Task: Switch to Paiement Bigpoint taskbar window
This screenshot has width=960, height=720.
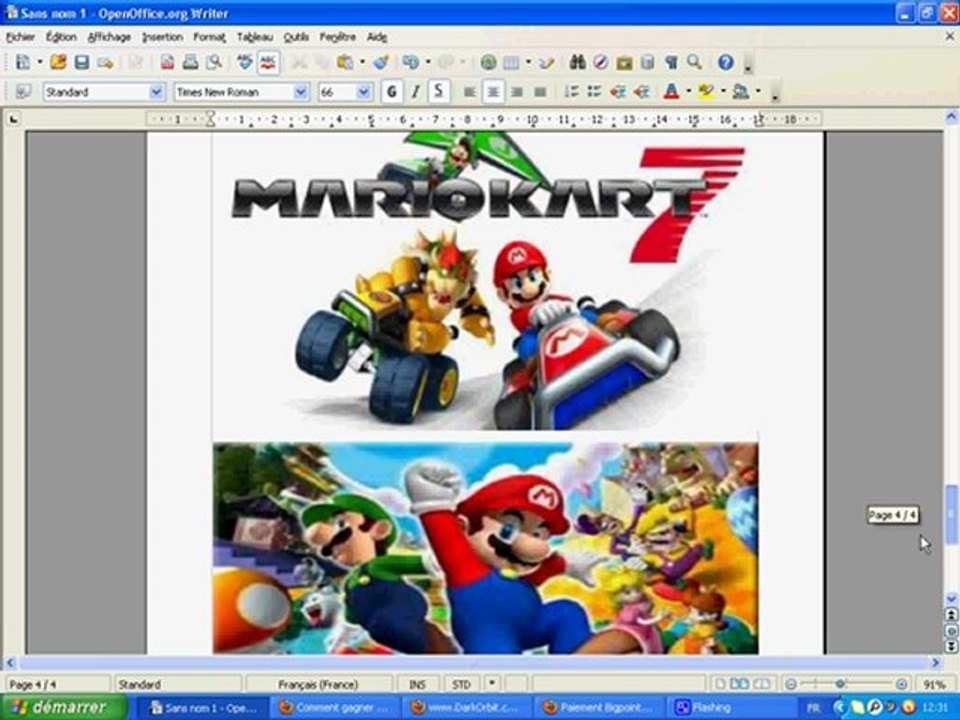Action: click(x=599, y=708)
